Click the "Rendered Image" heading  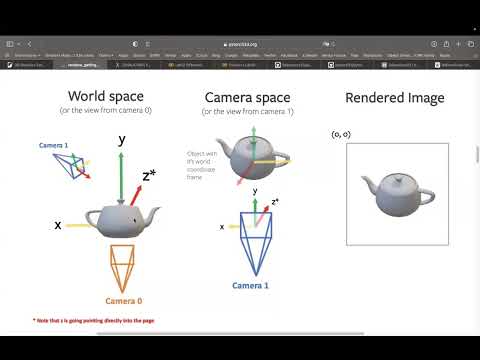tap(395, 98)
